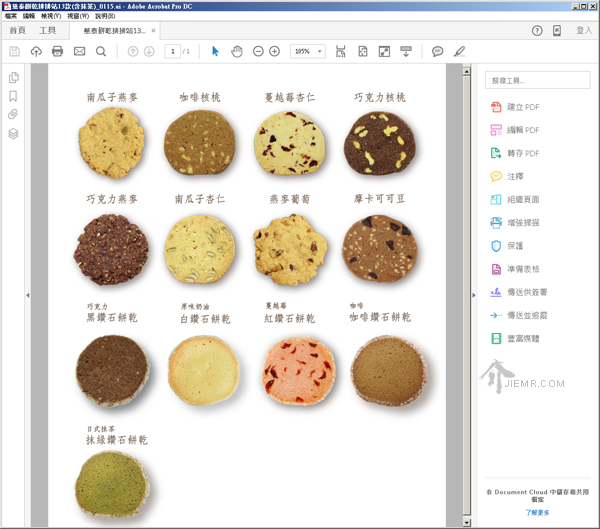Click the tools search field
The height and width of the screenshot is (529, 600).
point(537,80)
